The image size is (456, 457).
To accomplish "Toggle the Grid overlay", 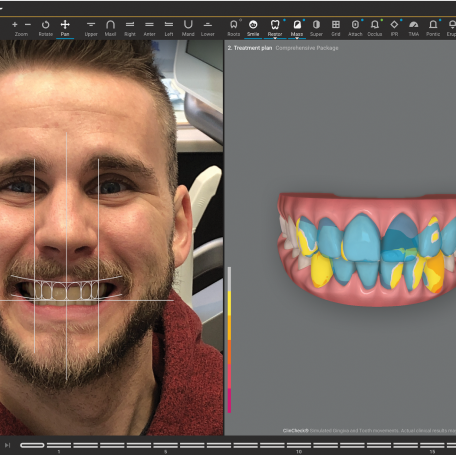I will click(336, 28).
